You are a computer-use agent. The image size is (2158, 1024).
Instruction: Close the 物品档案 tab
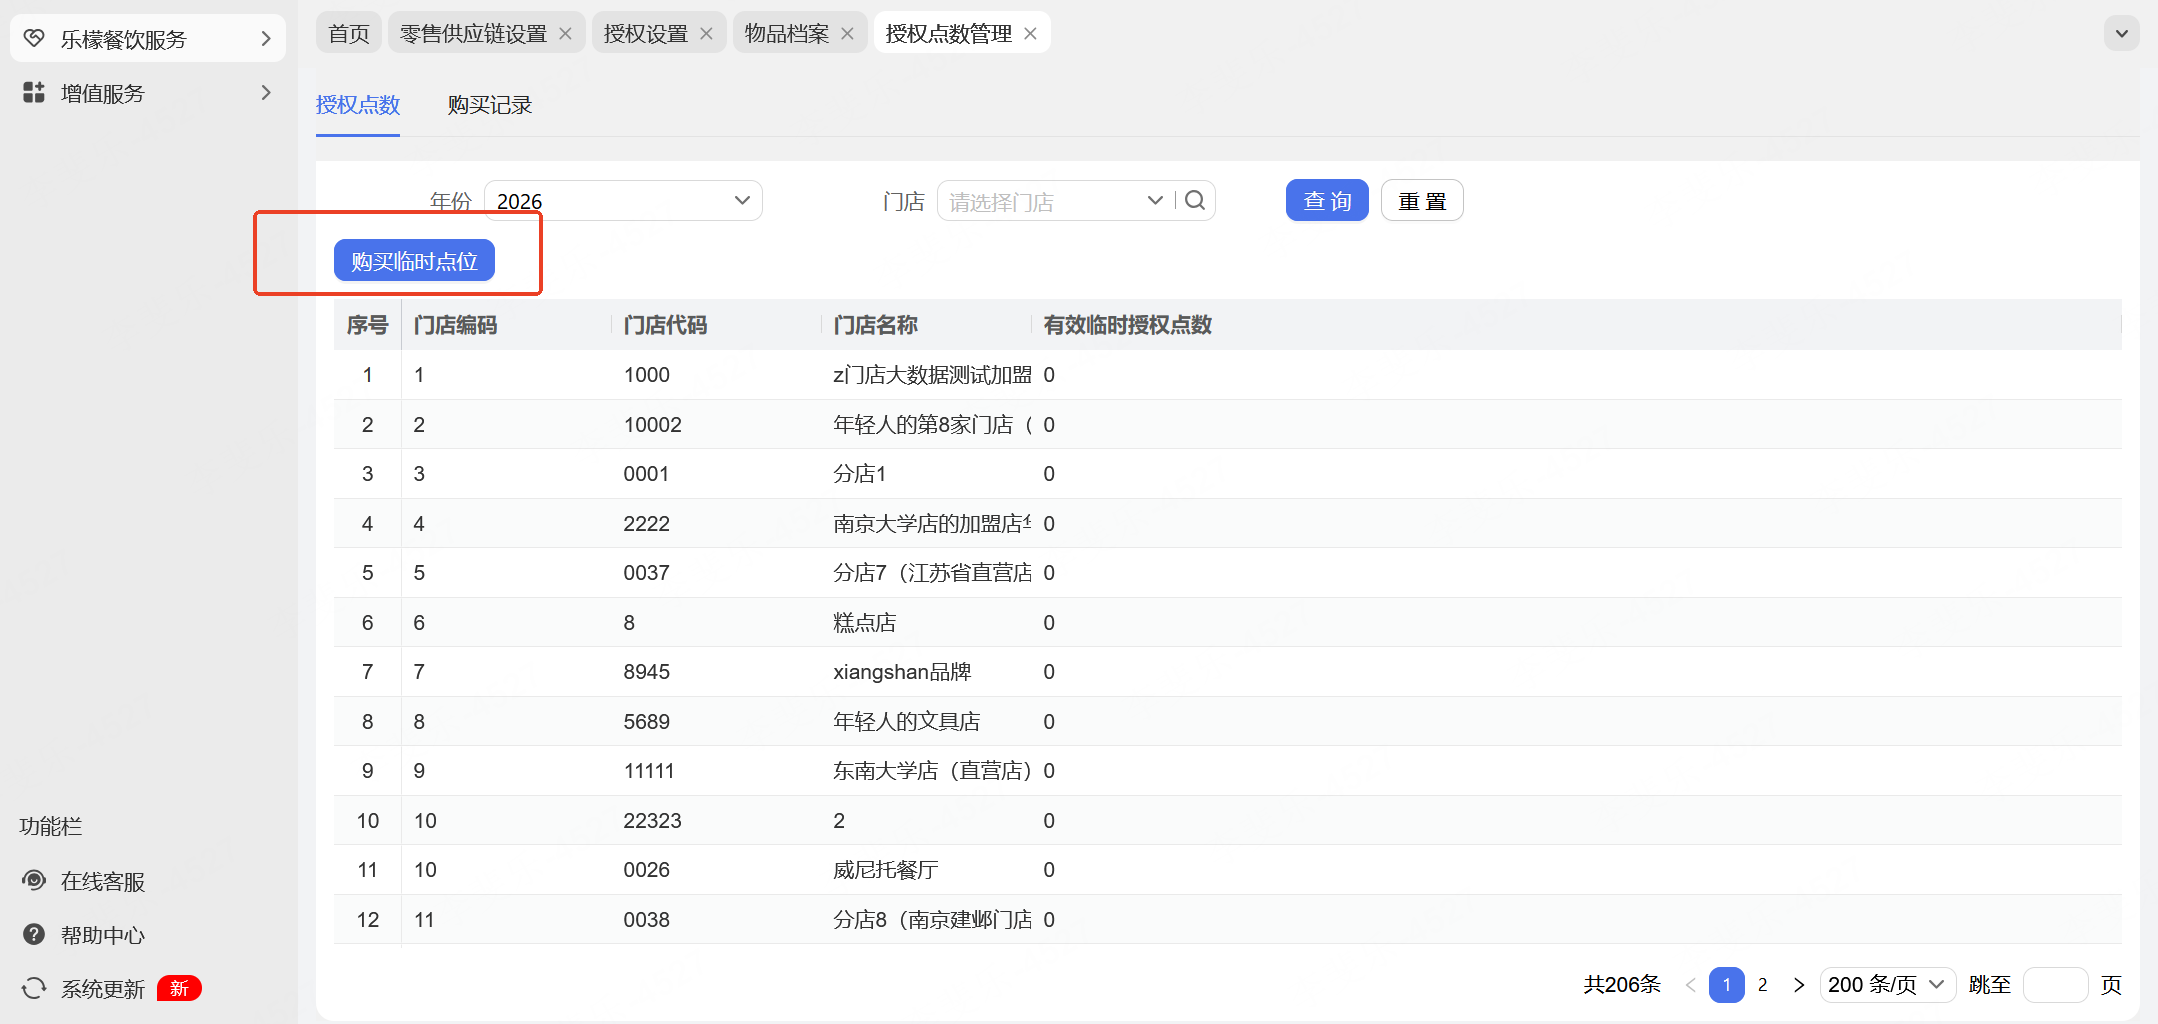pos(847,34)
